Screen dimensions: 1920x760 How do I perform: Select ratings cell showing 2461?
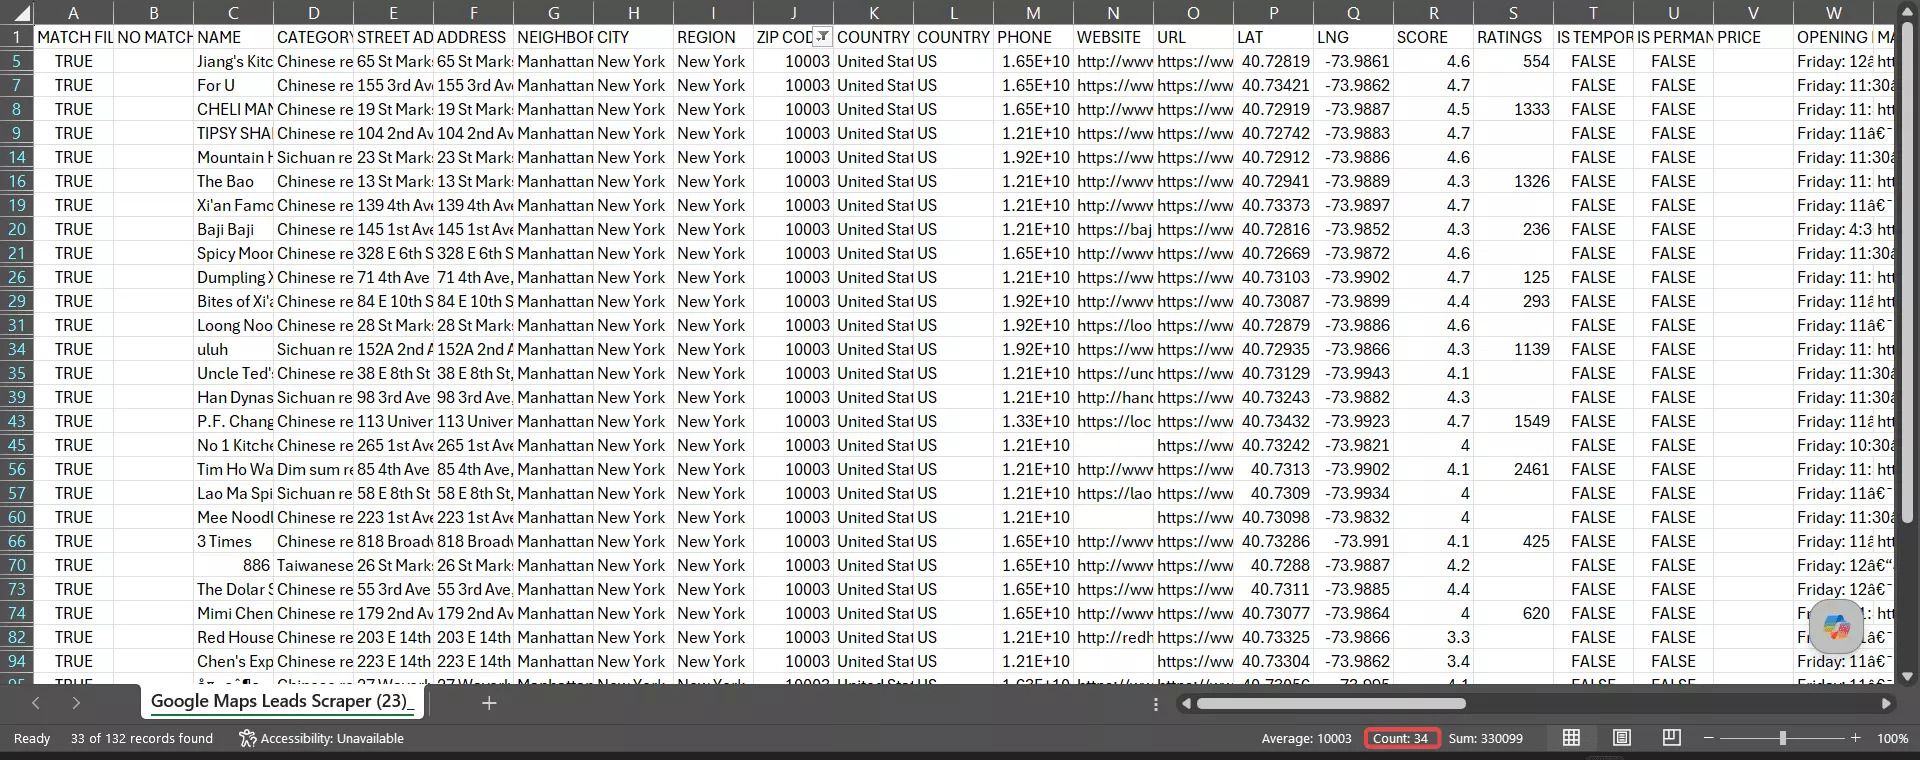click(x=1513, y=469)
